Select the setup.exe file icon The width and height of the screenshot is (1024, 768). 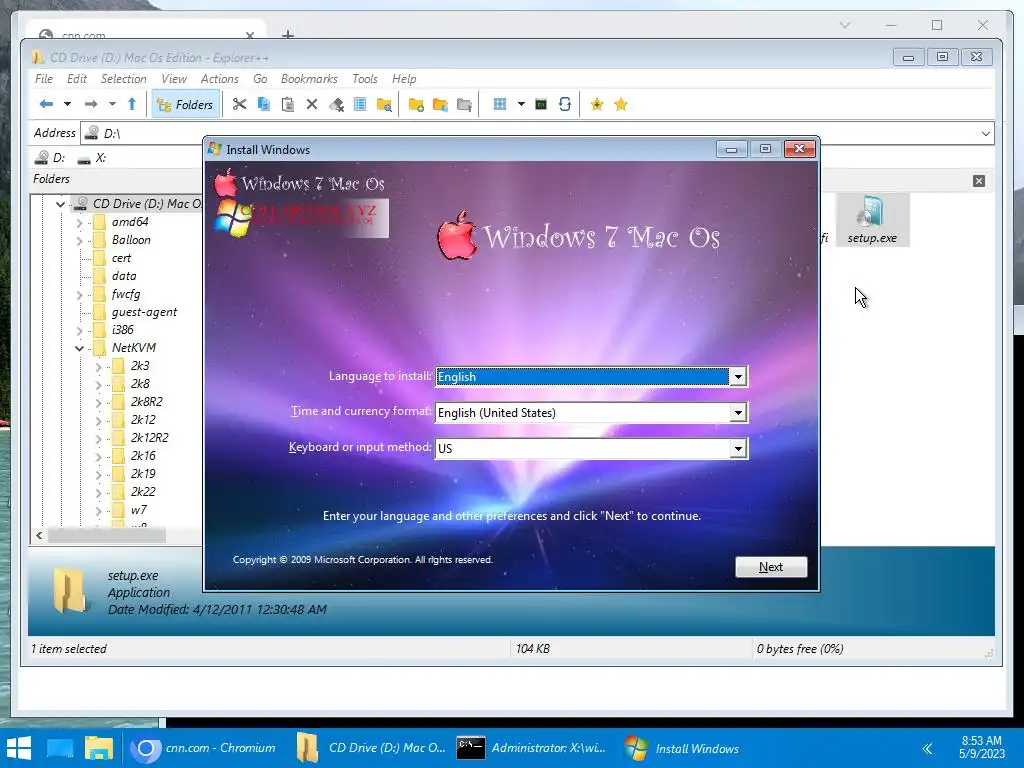(872, 220)
